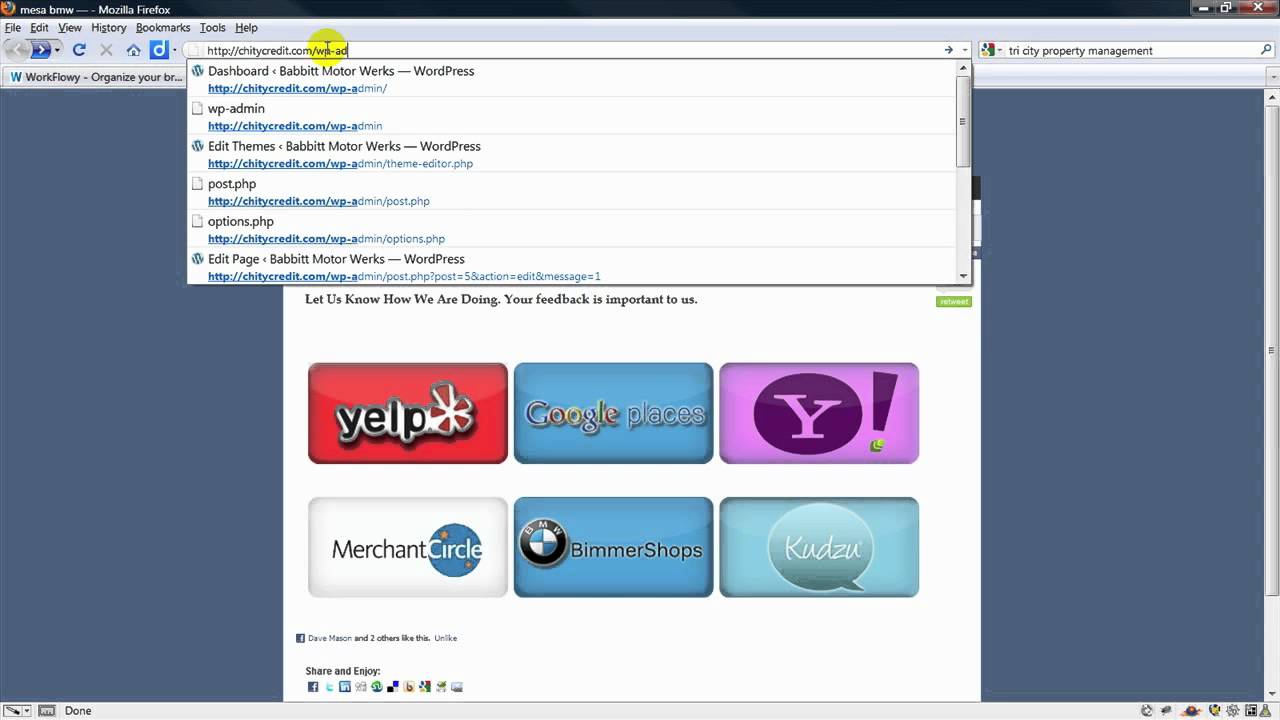1280x720 pixels.
Task: Click the Facebook like icon beside Dave Mason
Action: (x=300, y=638)
